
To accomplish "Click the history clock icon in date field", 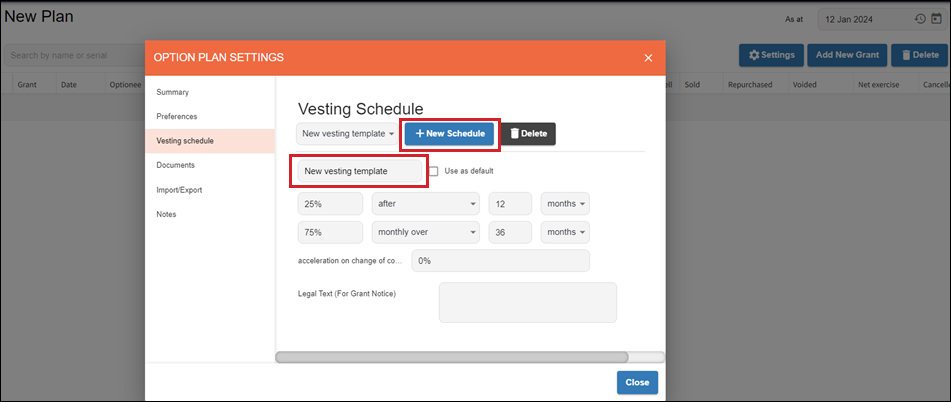I will pos(920,19).
